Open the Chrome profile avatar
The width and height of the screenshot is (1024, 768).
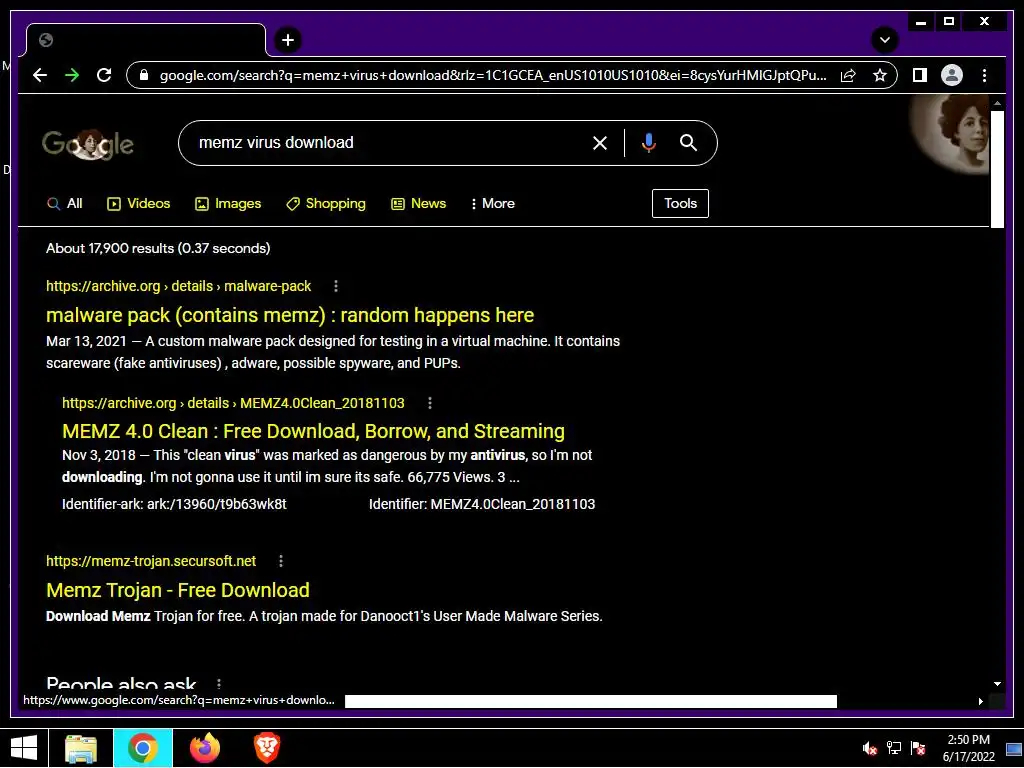pos(952,75)
